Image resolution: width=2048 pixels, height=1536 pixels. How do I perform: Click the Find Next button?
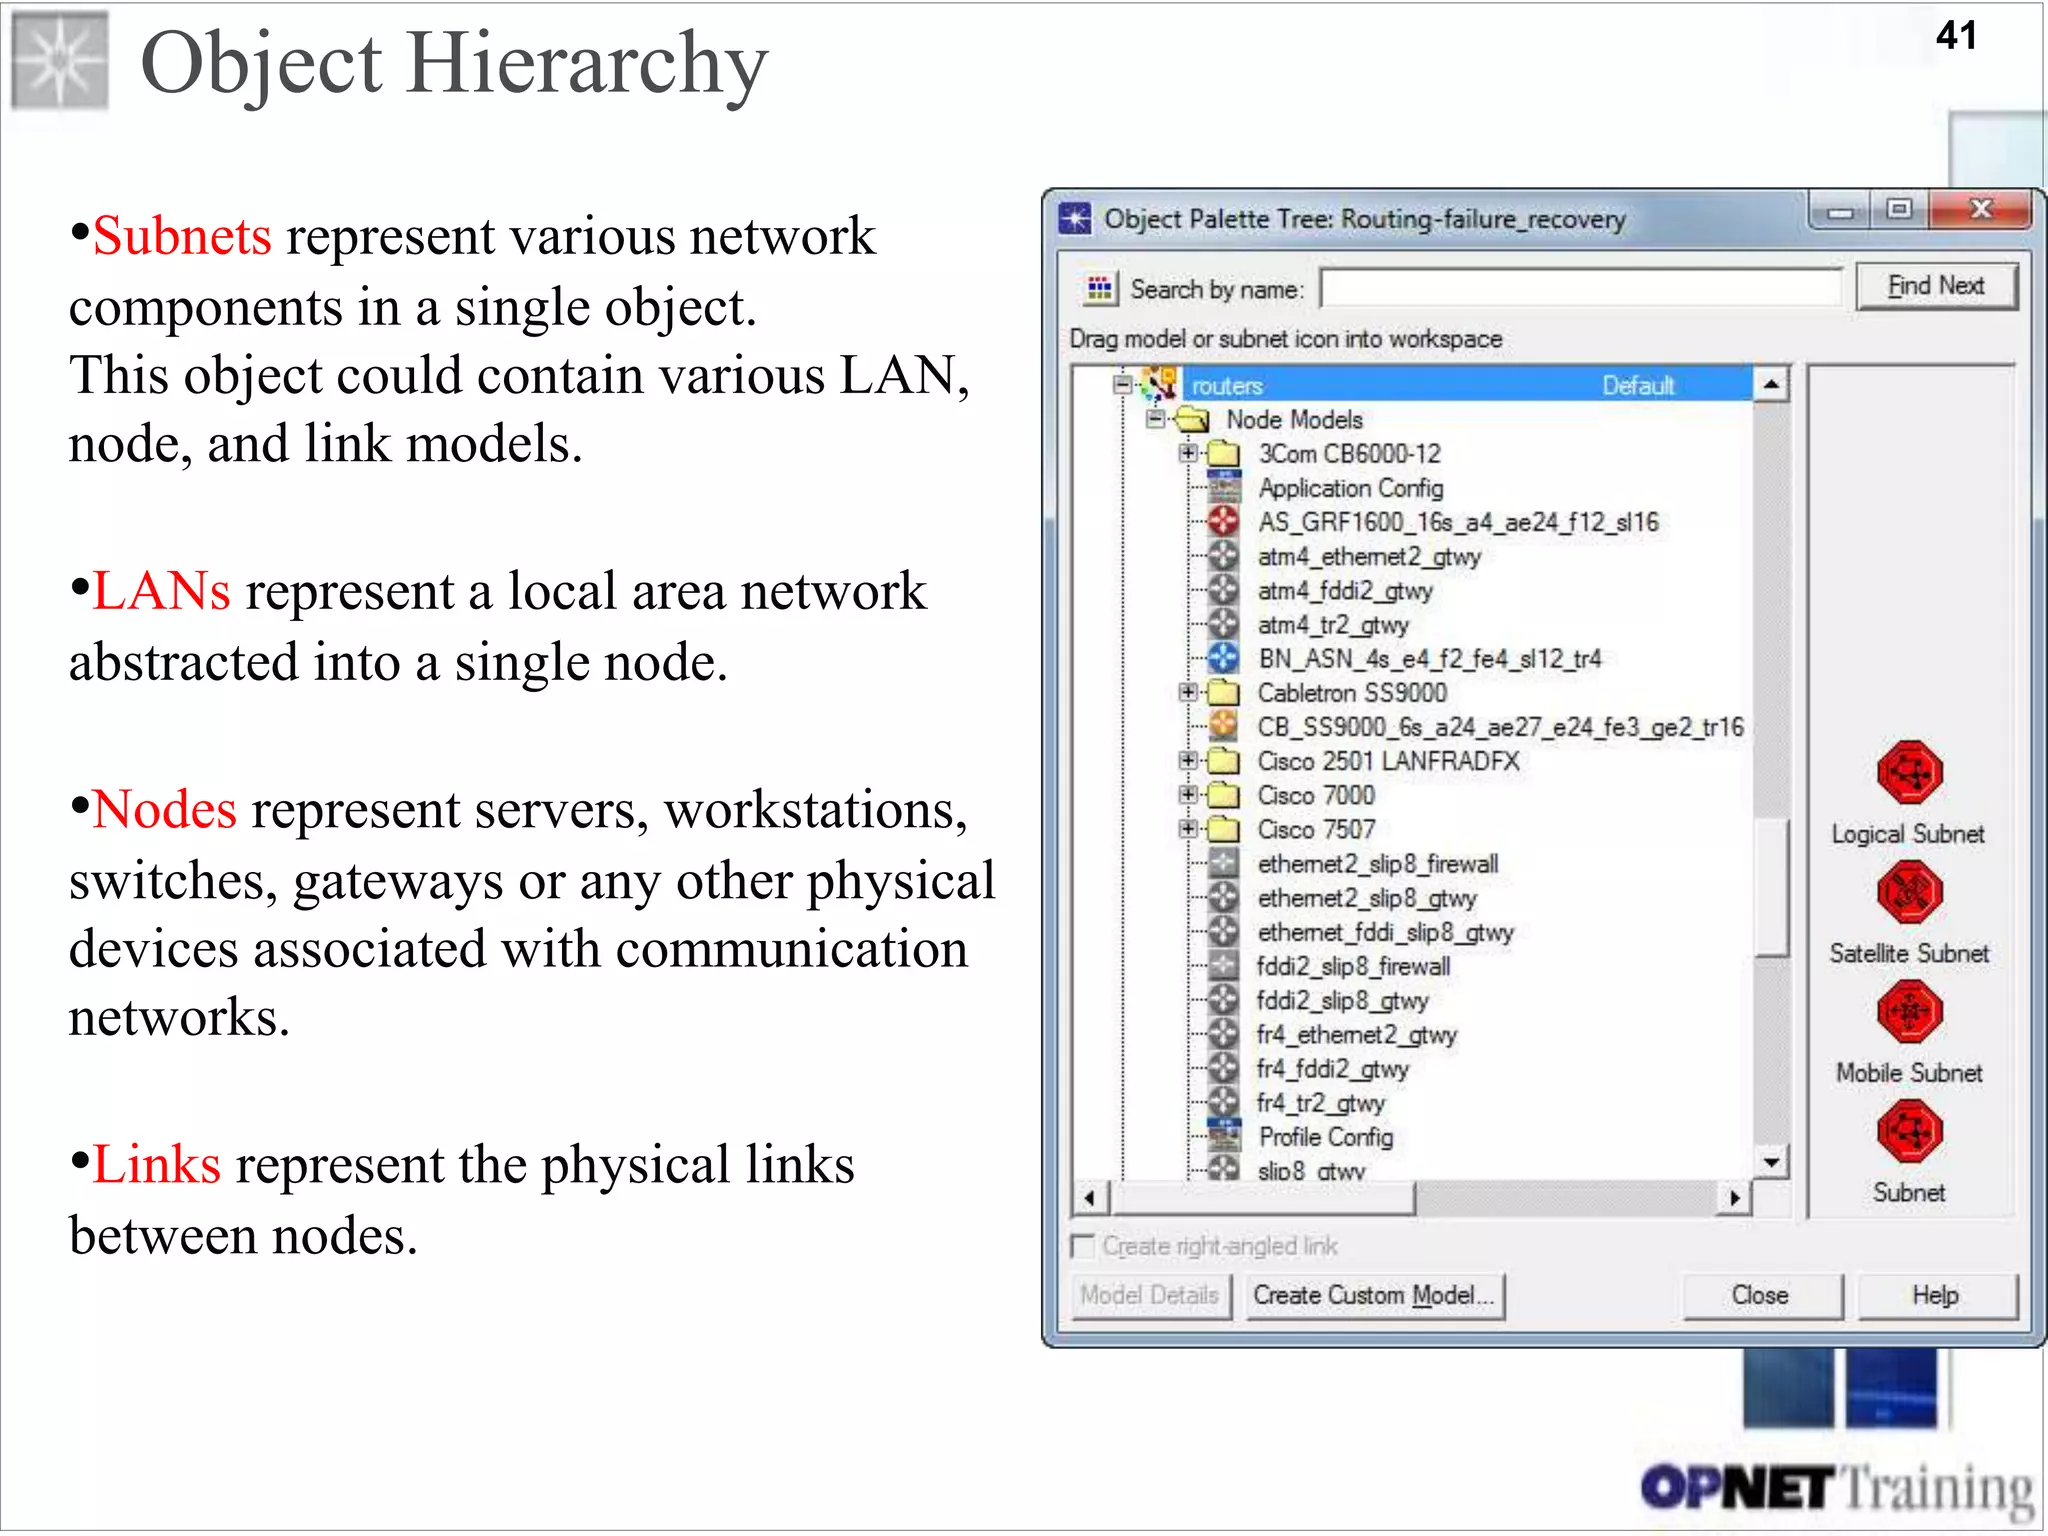1937,286
